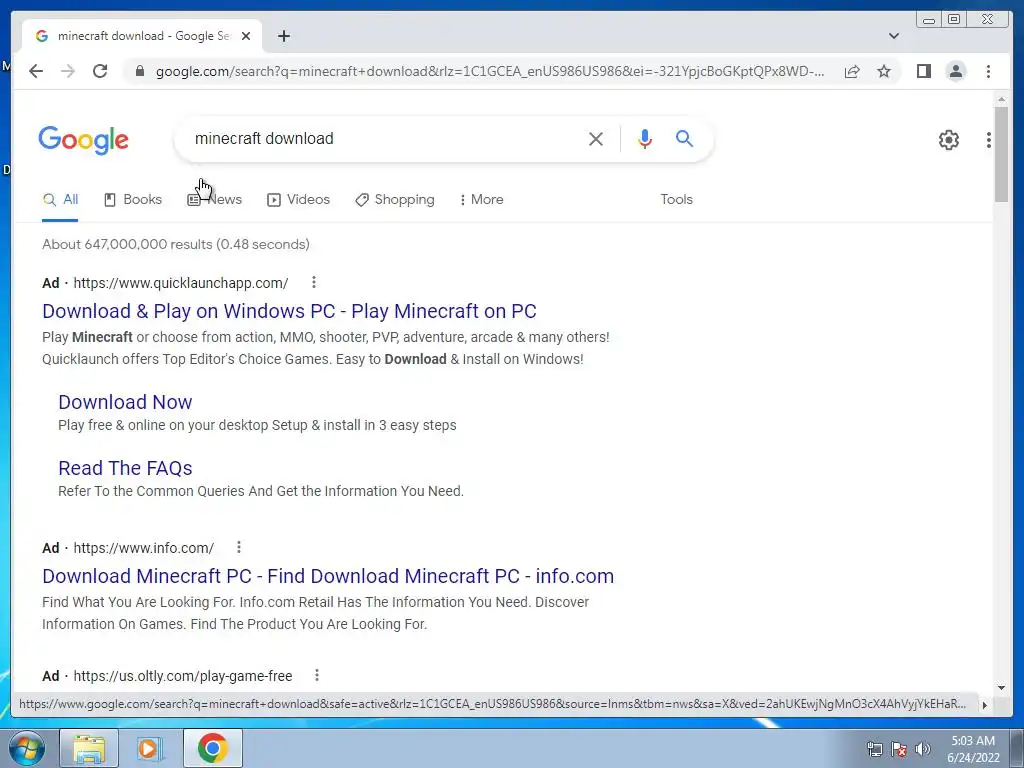Click the Chrome taskbar icon
The width and height of the screenshot is (1024, 768).
point(213,748)
